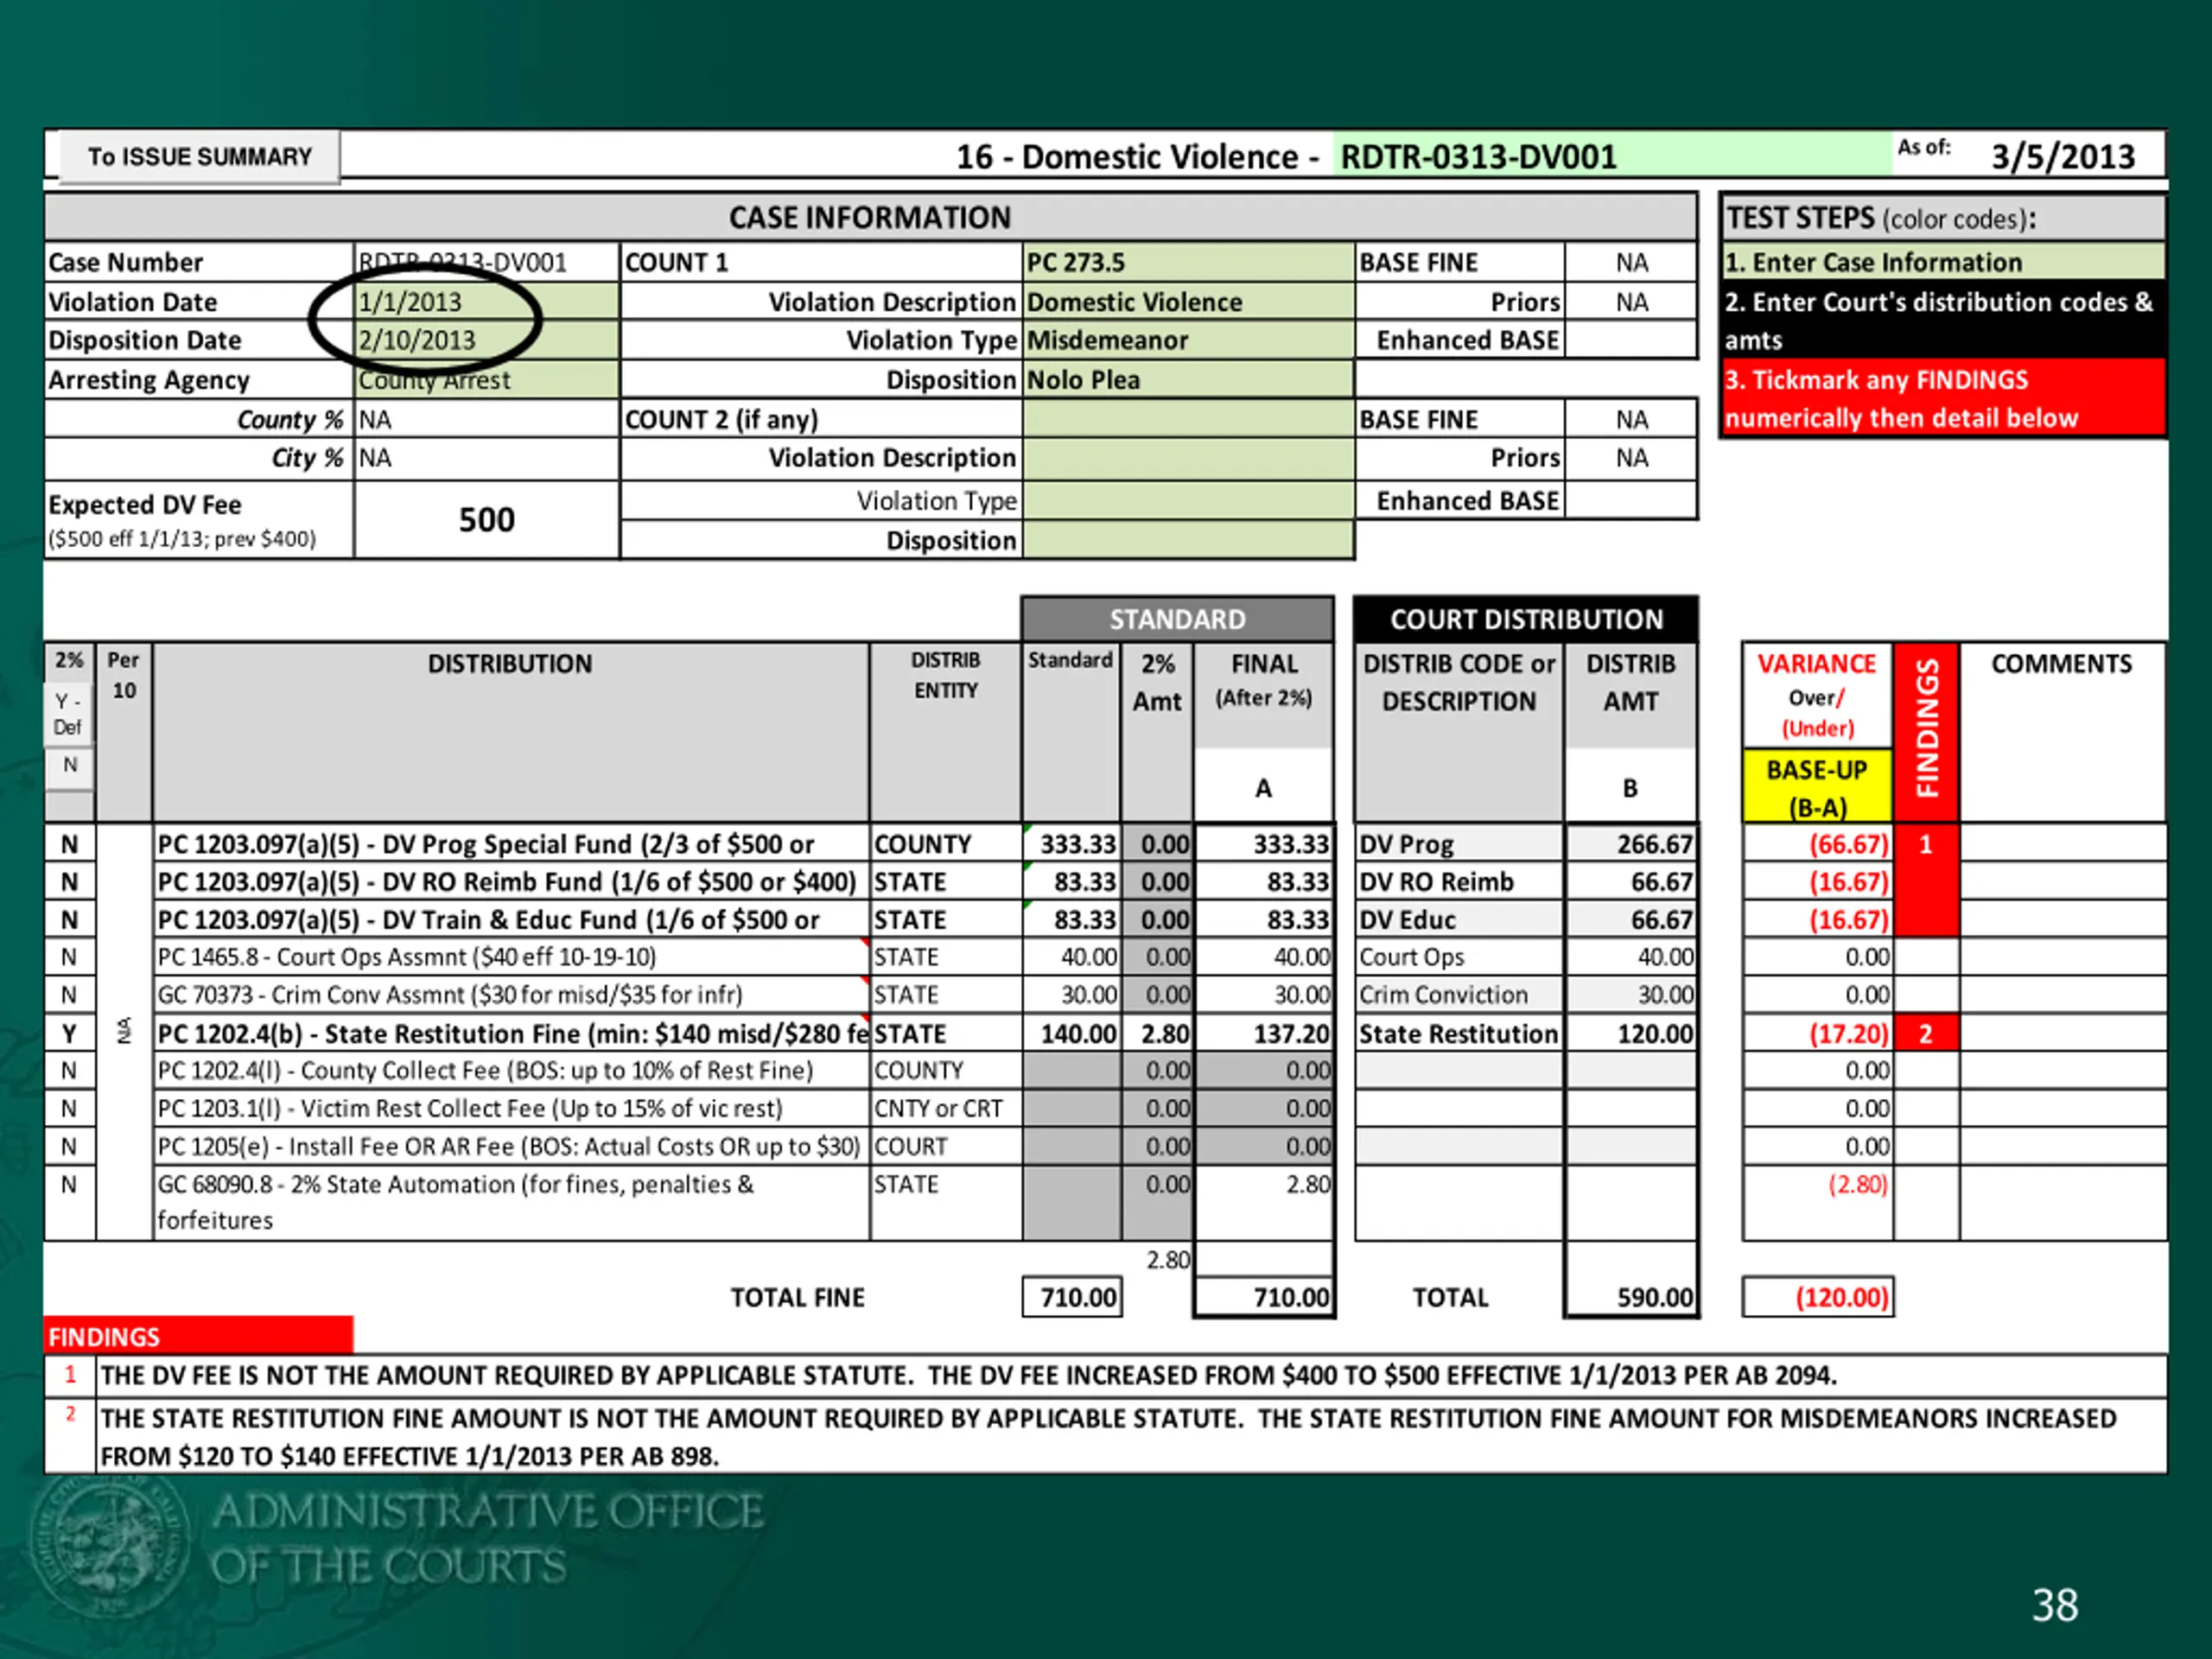This screenshot has height=1659, width=2212.
Task: Select the (66.67) variance cell
Action: click(x=1817, y=844)
